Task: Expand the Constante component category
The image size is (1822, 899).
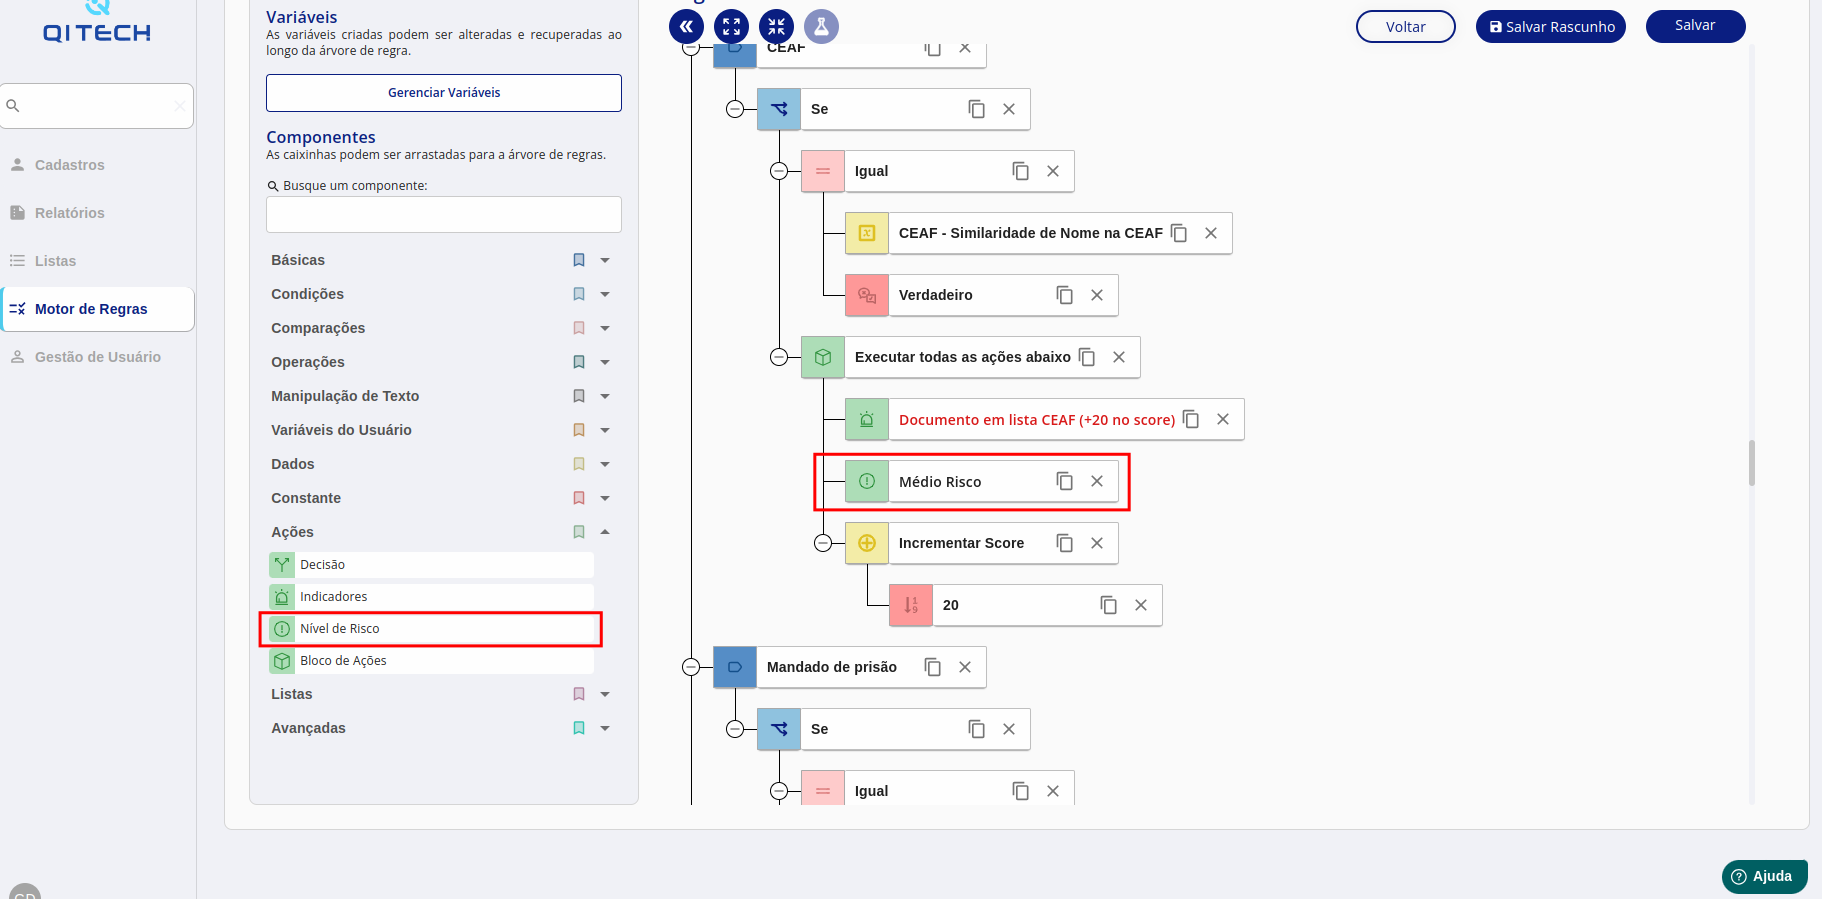Action: 605,498
